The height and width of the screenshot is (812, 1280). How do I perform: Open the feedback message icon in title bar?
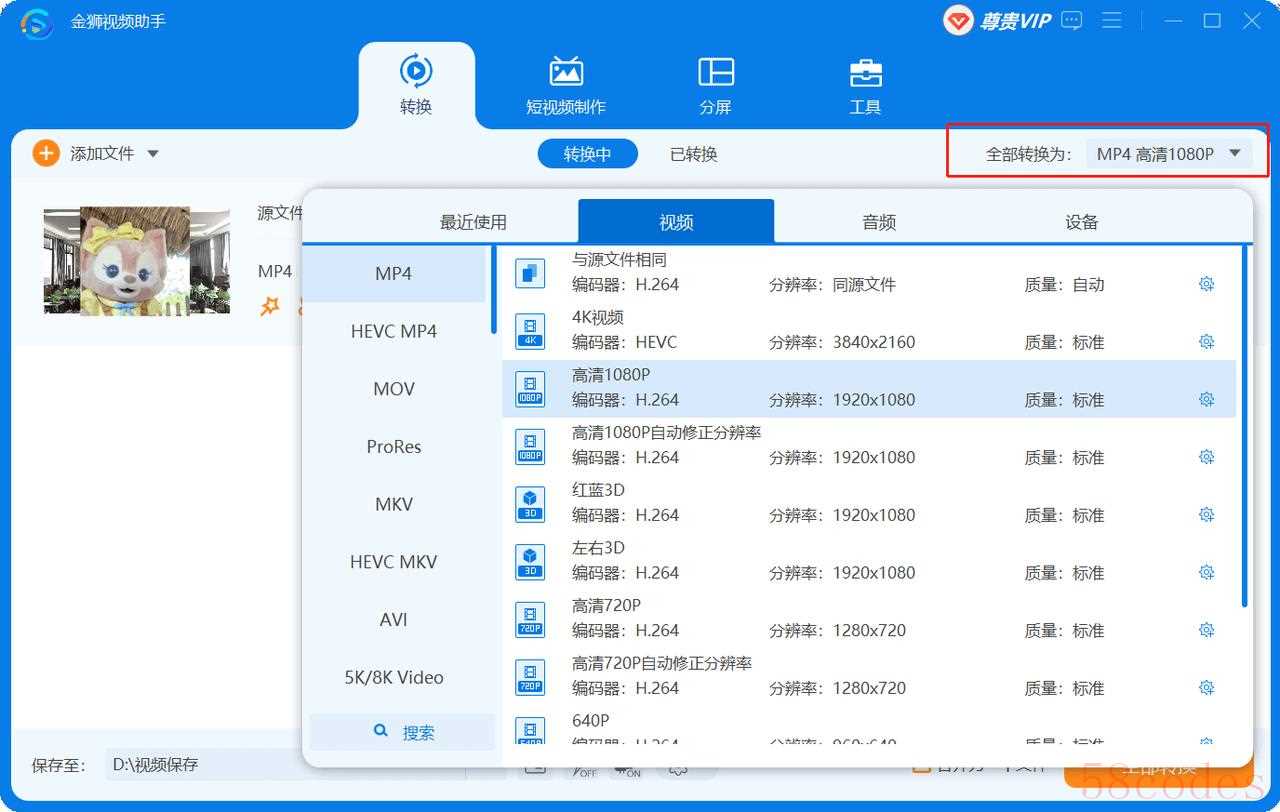(x=1072, y=20)
